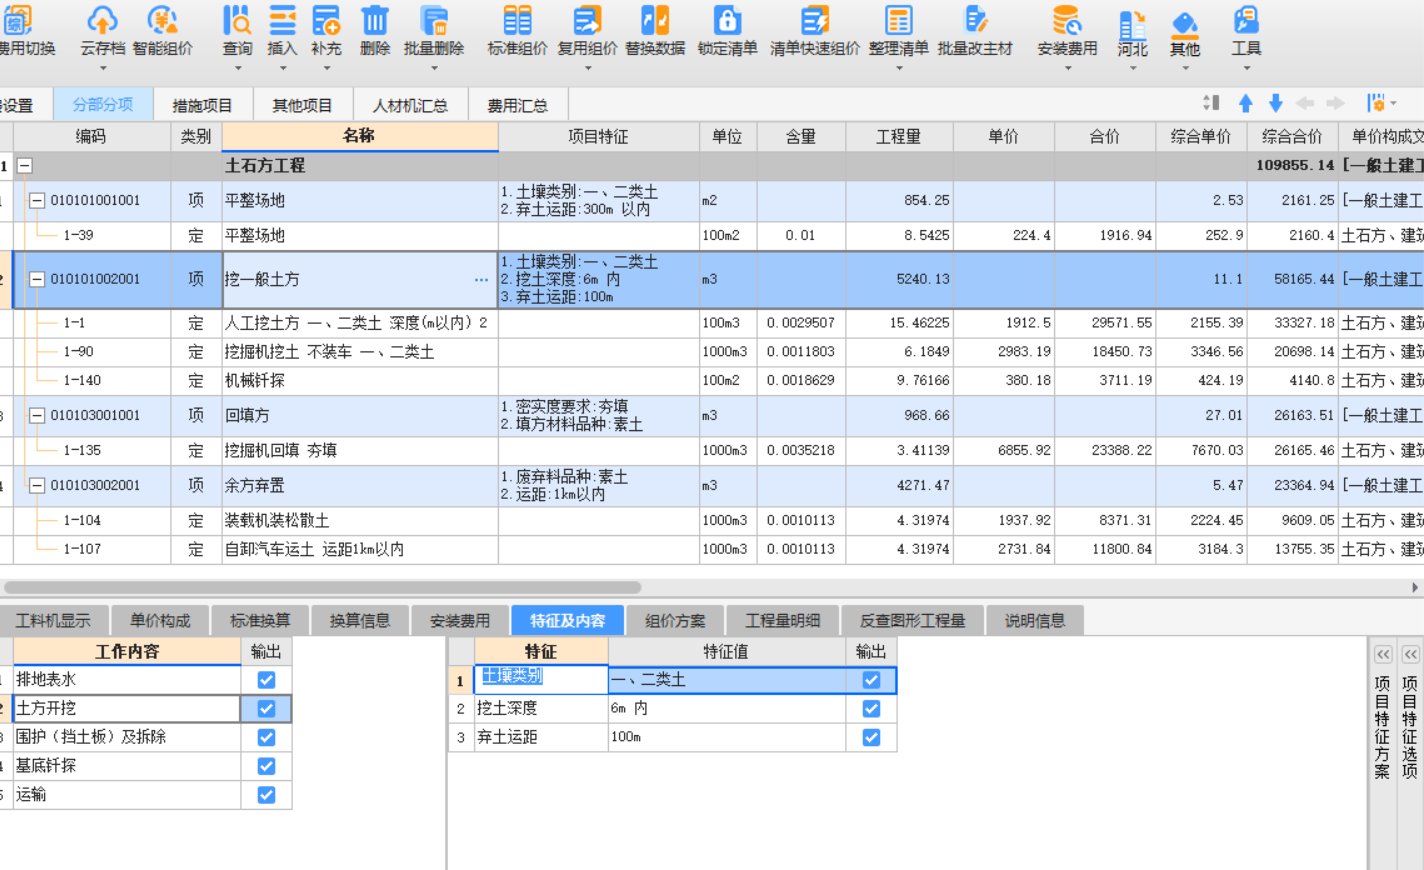This screenshot has height=870, width=1424.
Task: Collapse item 010103001001 回填方
Action: pyautogui.click(x=37, y=416)
